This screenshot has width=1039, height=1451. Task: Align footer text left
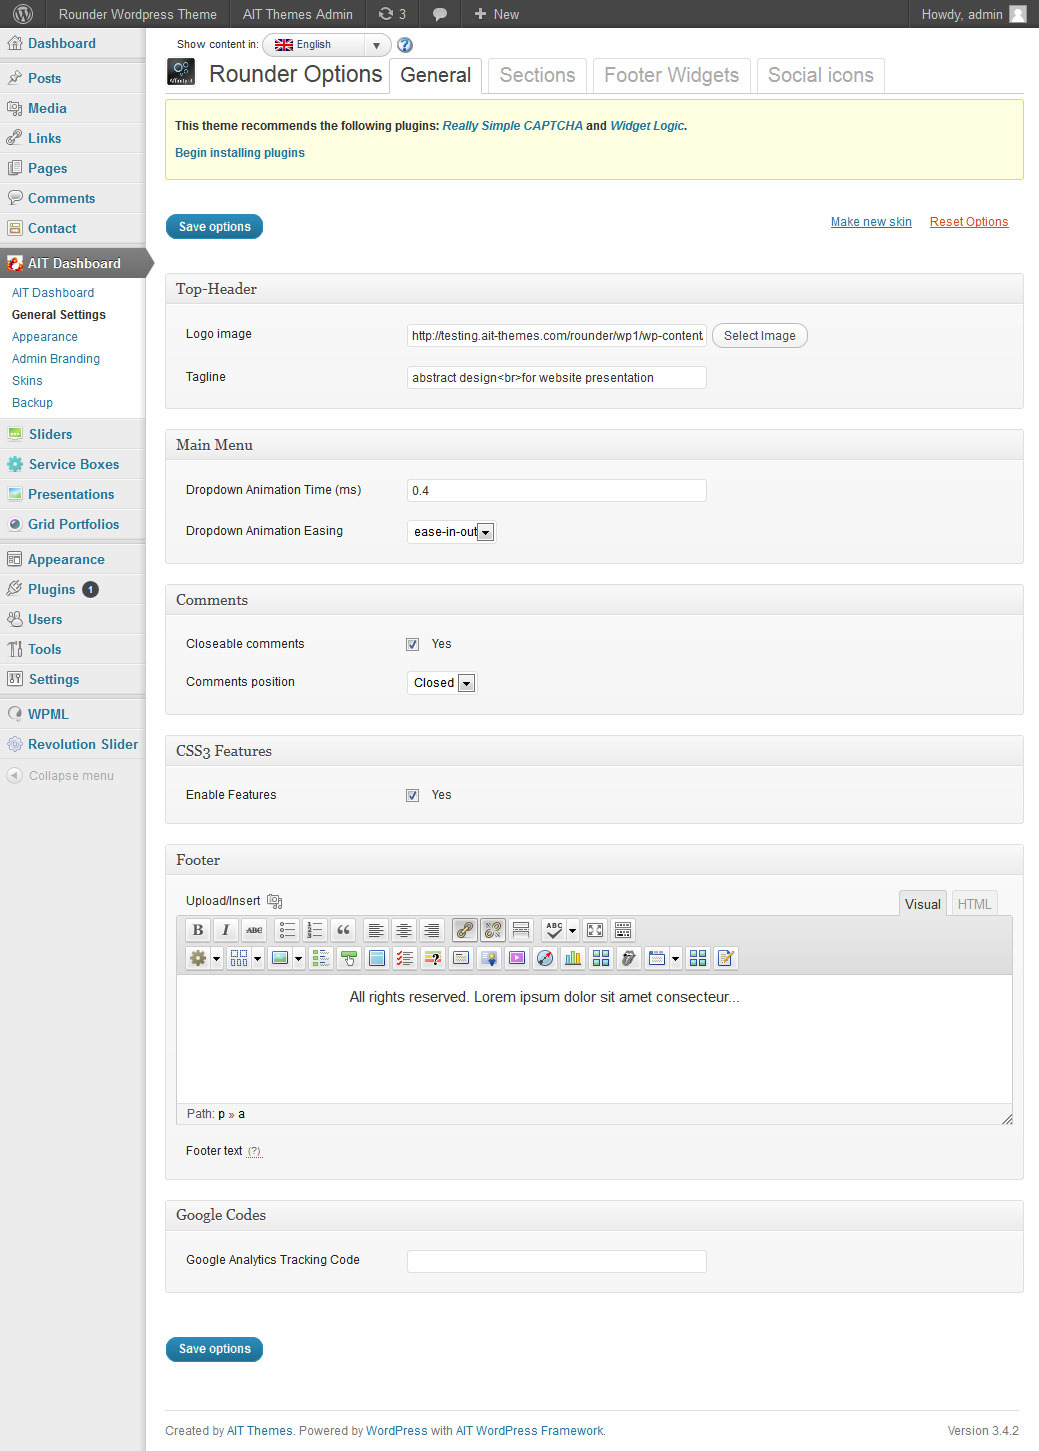coord(376,930)
